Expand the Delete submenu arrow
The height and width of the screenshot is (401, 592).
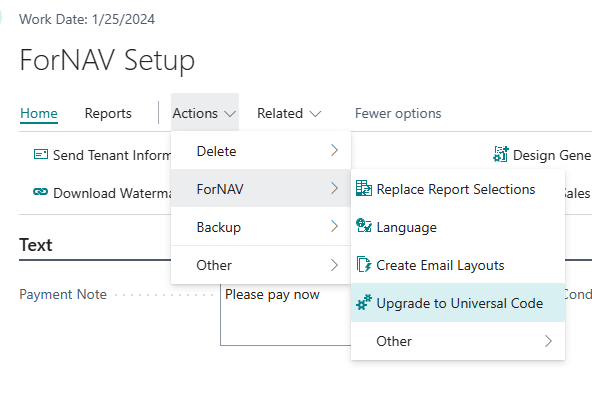[x=334, y=150]
